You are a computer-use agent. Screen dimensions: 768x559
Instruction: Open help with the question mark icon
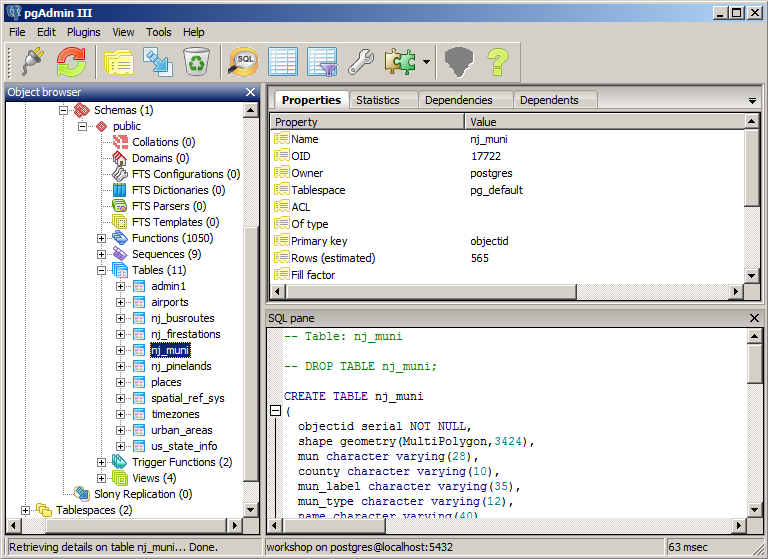[x=498, y=62]
